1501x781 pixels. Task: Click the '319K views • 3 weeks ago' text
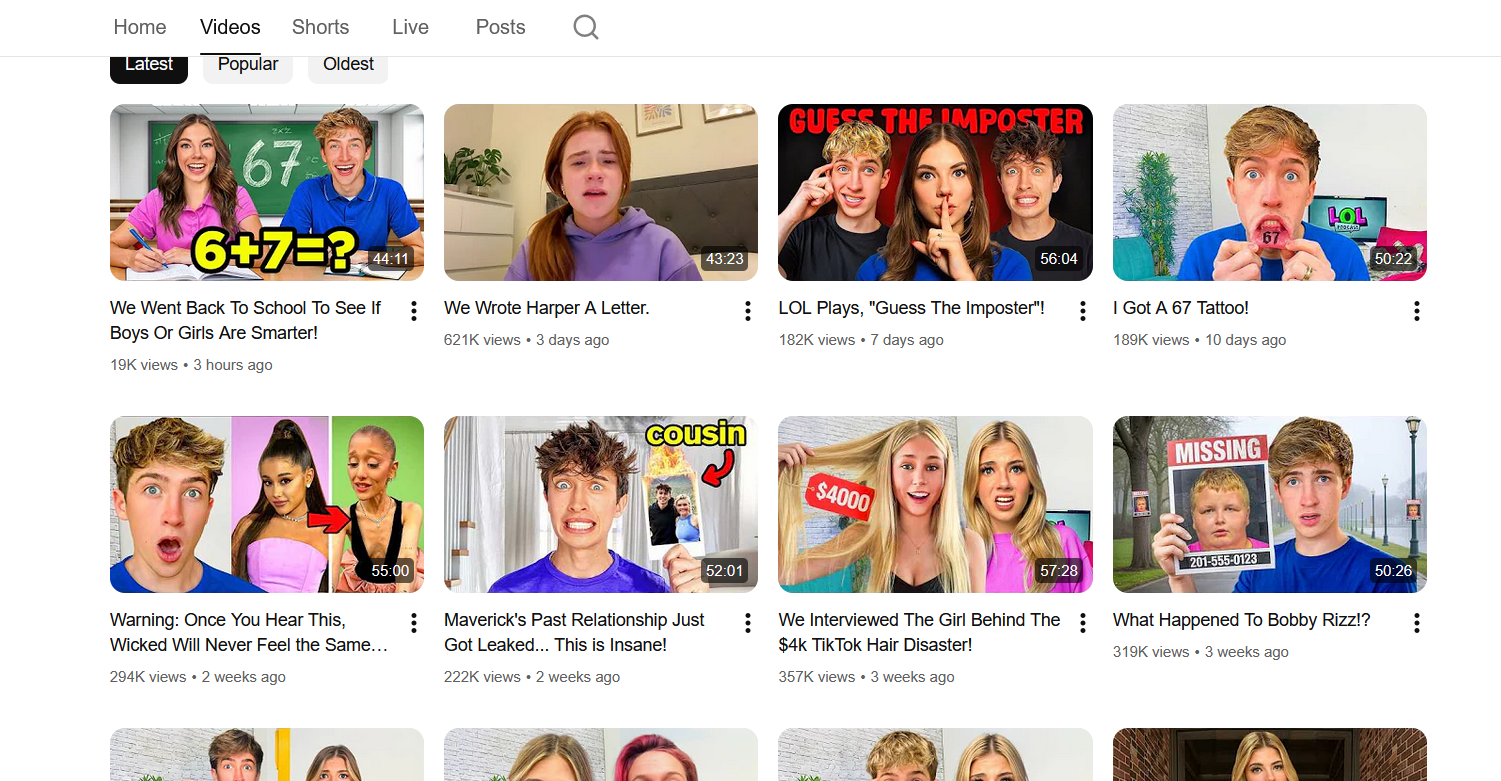click(x=1201, y=652)
